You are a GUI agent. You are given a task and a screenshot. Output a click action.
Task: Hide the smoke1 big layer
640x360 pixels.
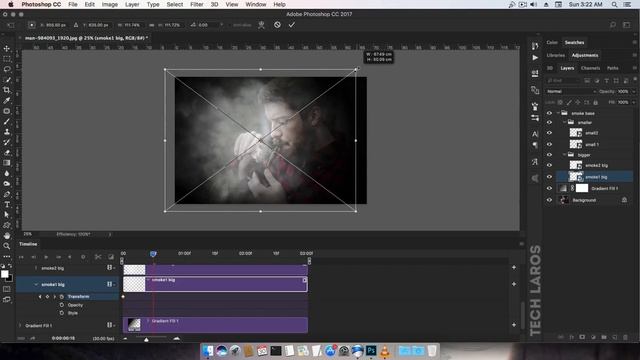click(549, 177)
